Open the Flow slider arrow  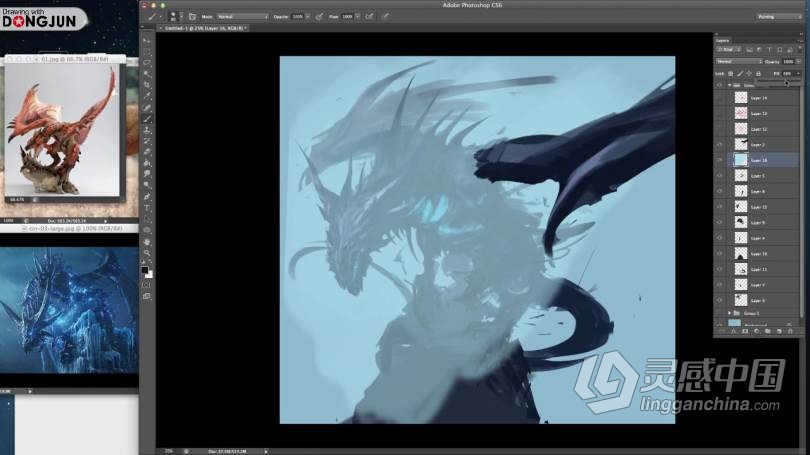click(x=357, y=17)
